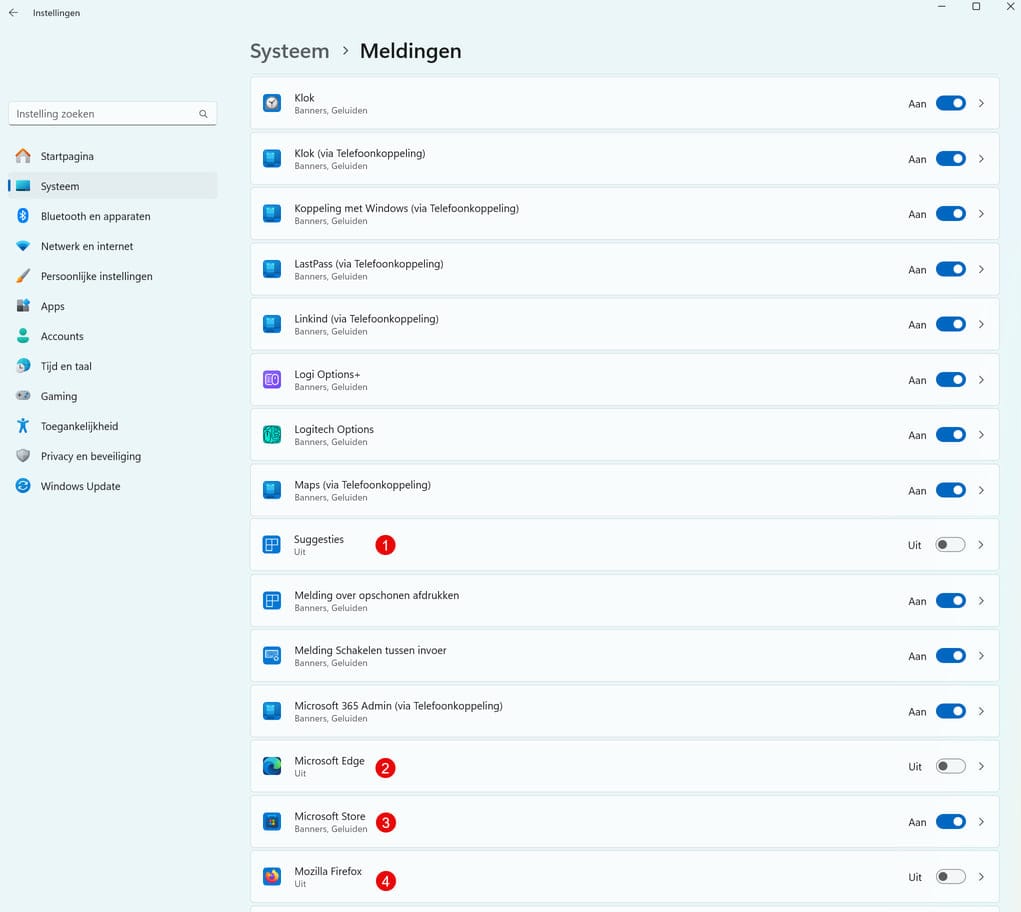This screenshot has width=1021, height=912.
Task: Toggle Linkind (via Telefoonkoppeling) notifications
Action: tap(951, 324)
